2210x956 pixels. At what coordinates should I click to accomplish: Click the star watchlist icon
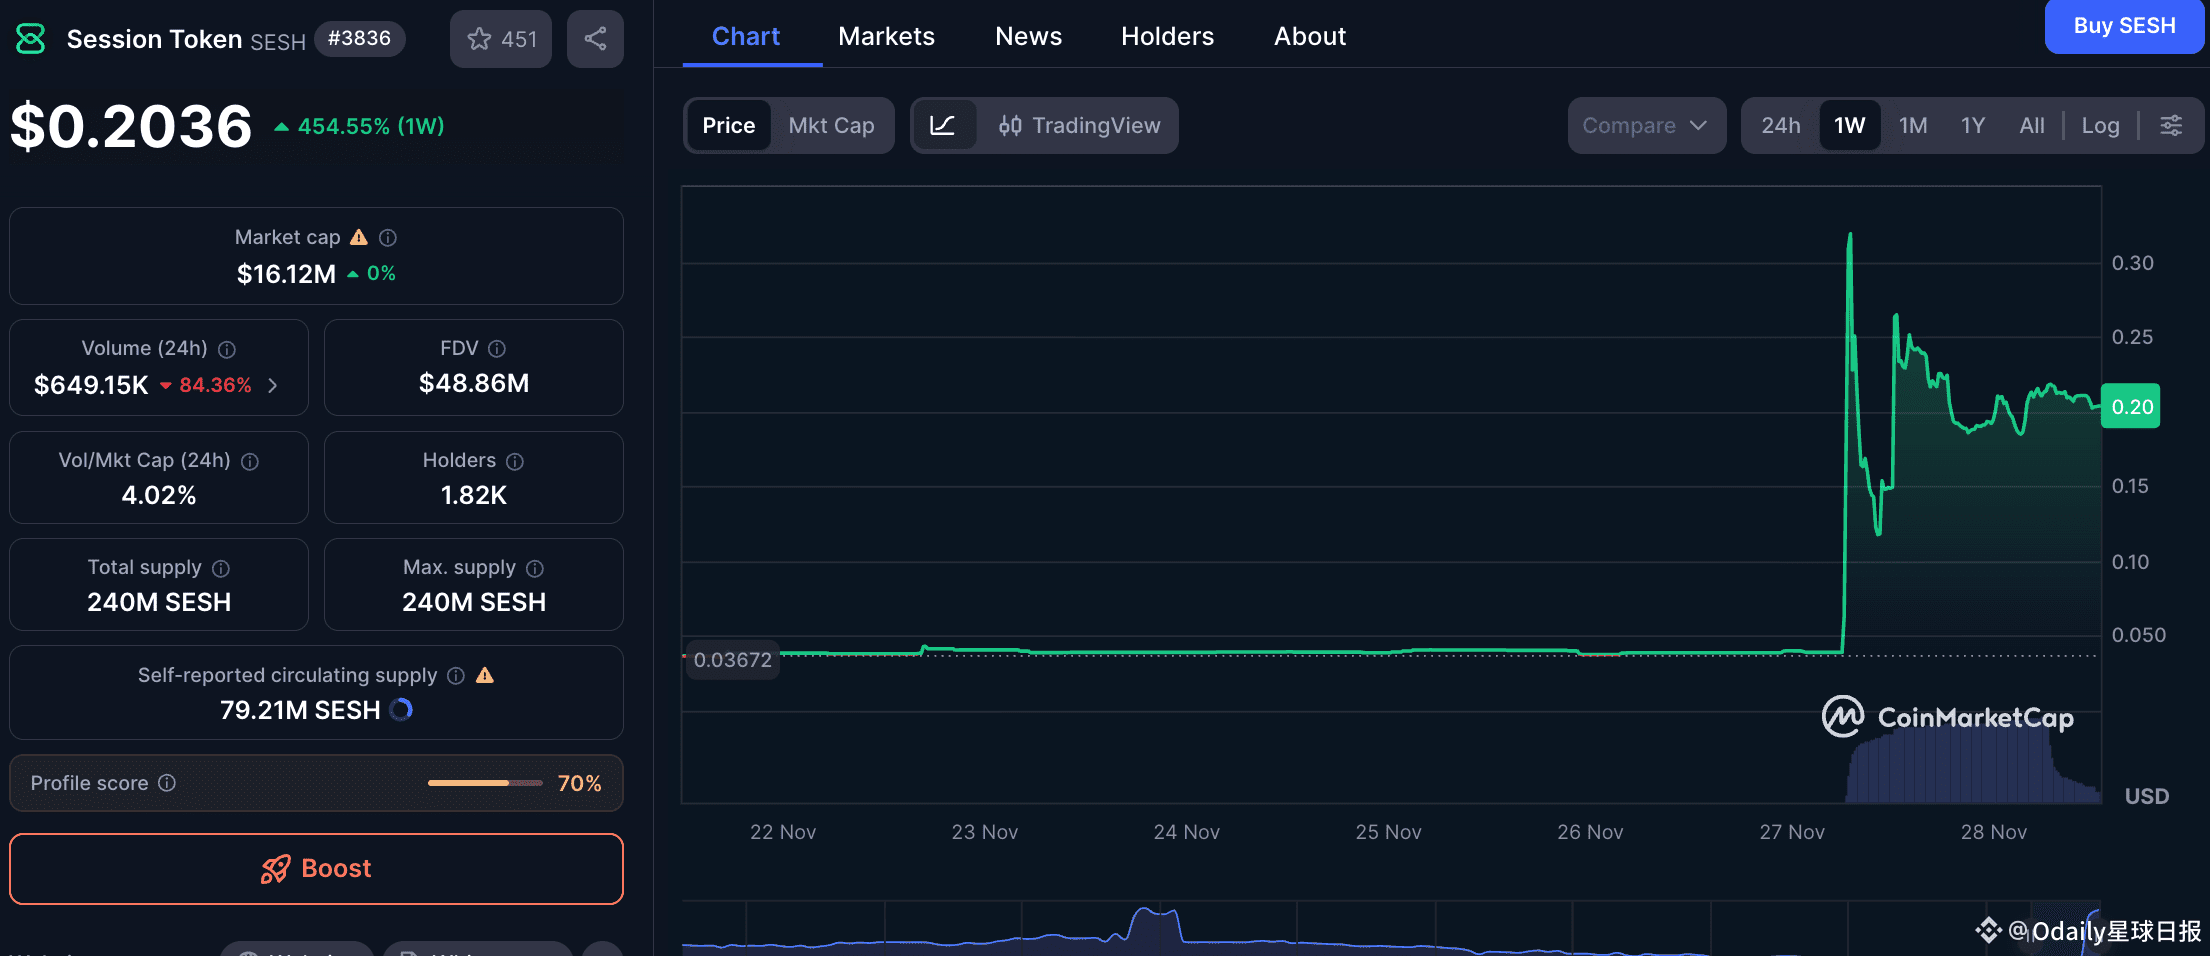pyautogui.click(x=480, y=39)
